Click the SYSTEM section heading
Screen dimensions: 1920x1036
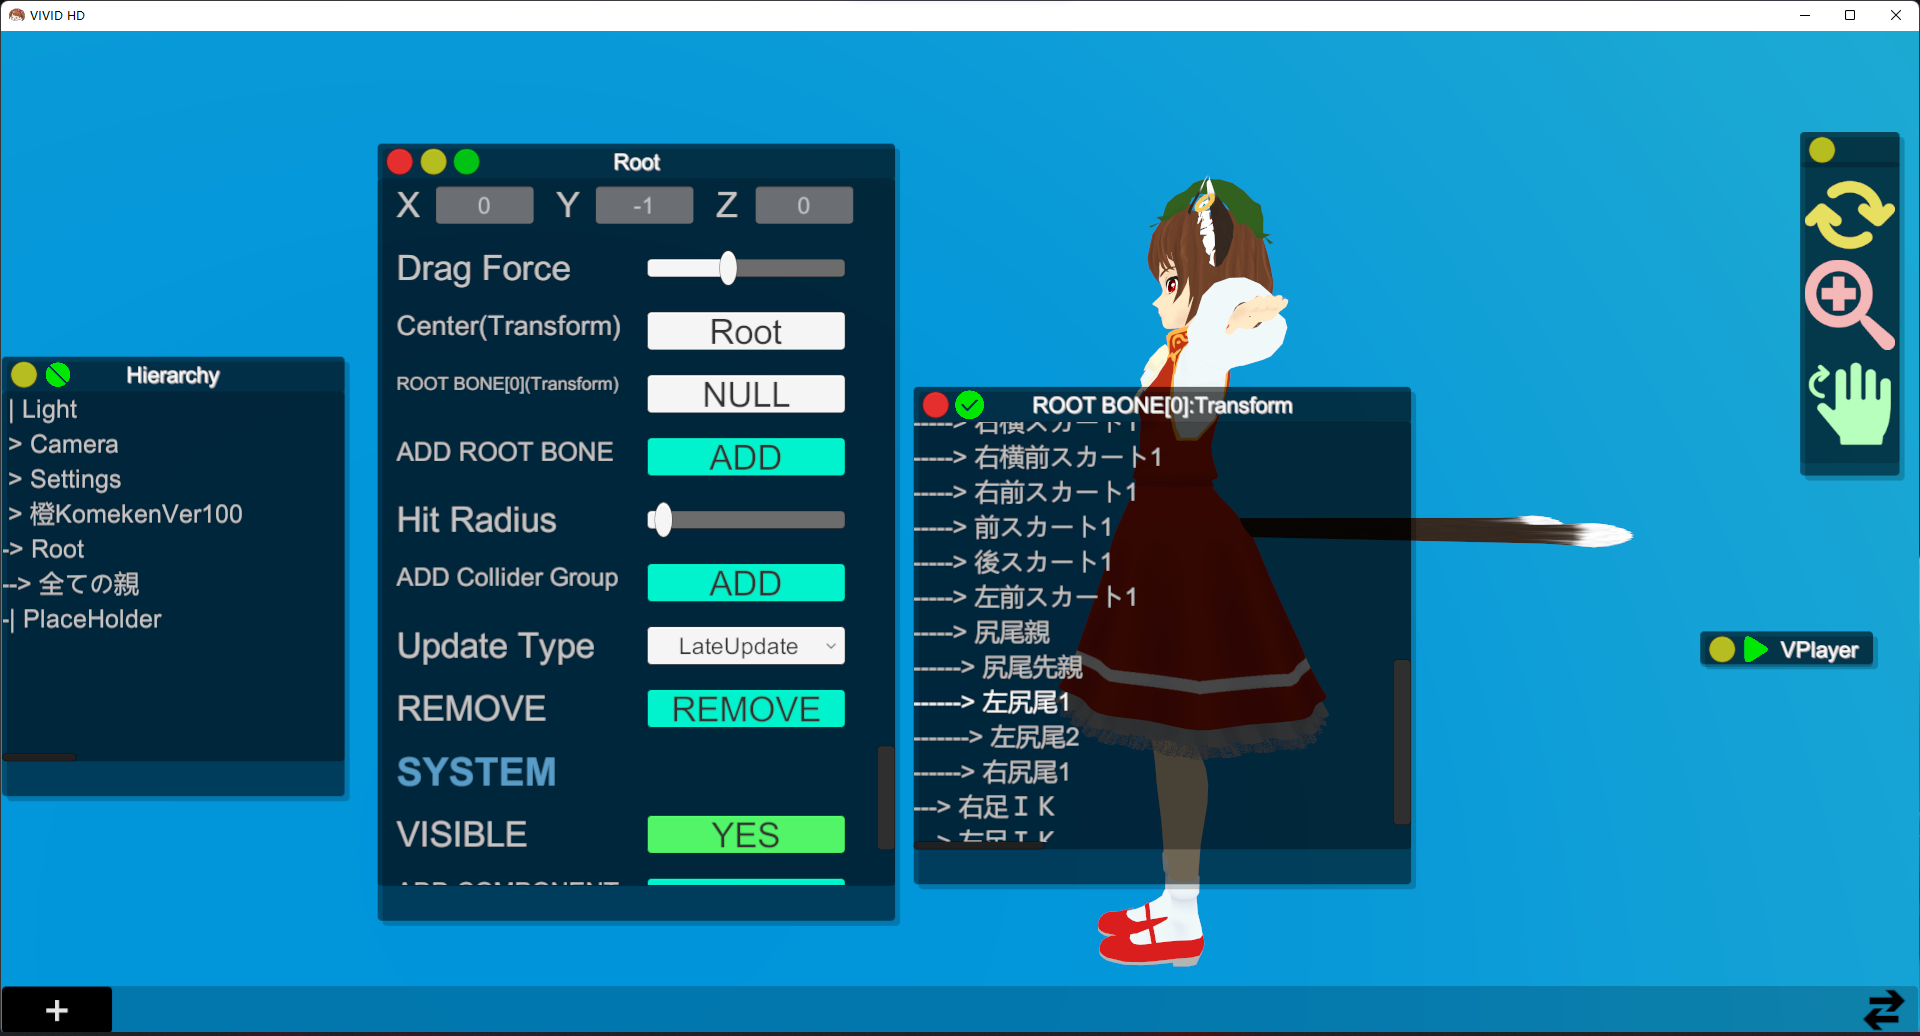[476, 772]
